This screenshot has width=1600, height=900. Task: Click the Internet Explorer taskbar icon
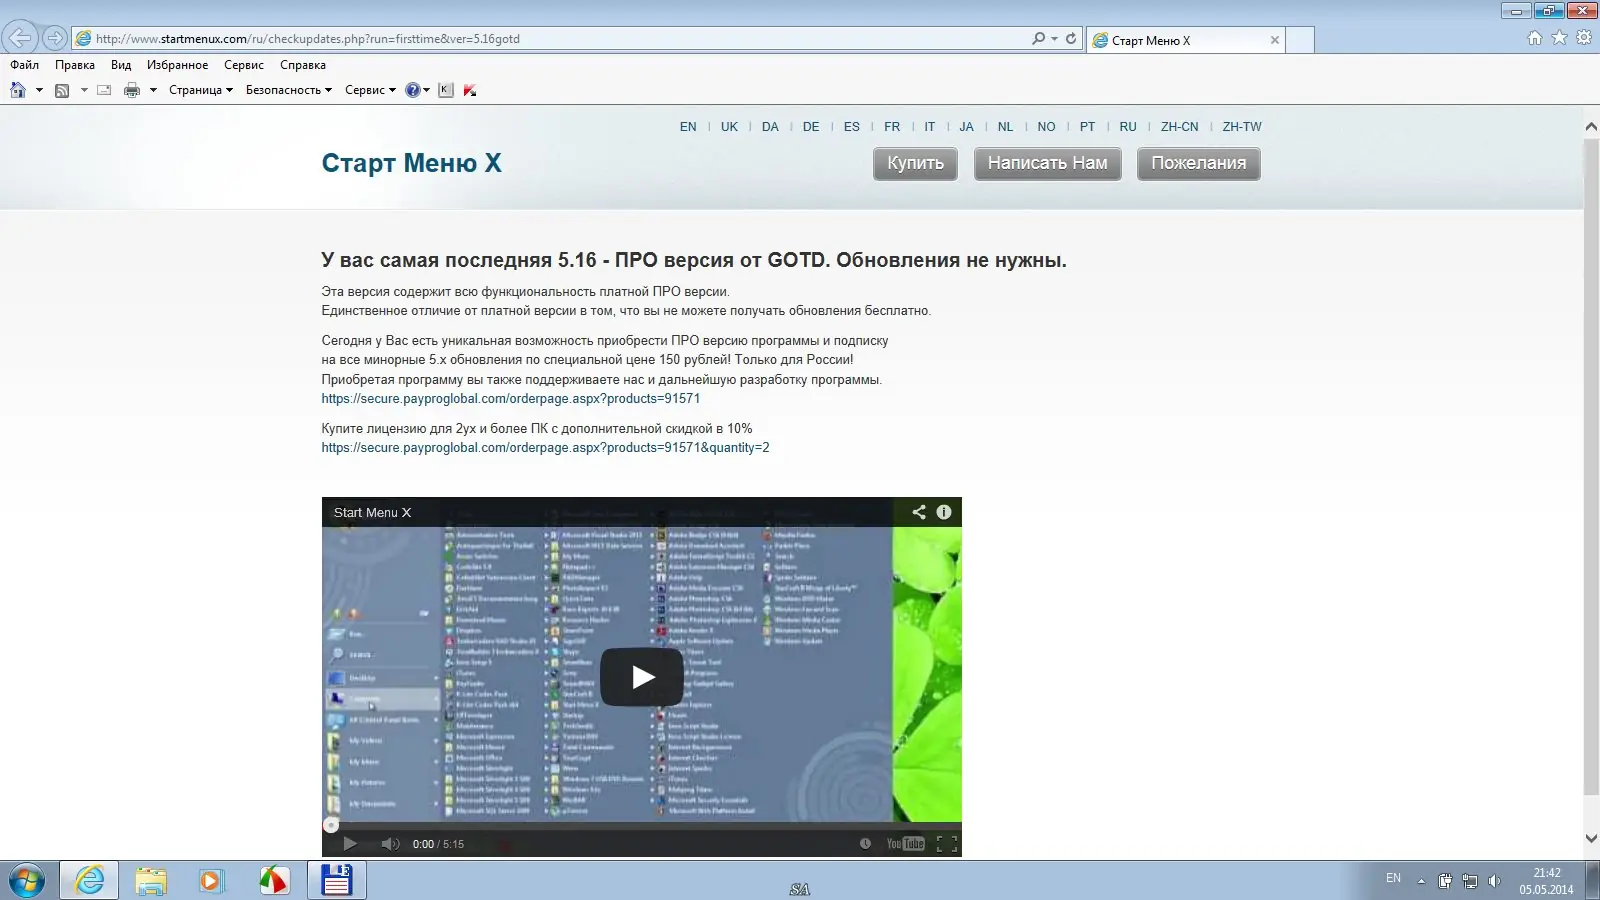[90, 880]
